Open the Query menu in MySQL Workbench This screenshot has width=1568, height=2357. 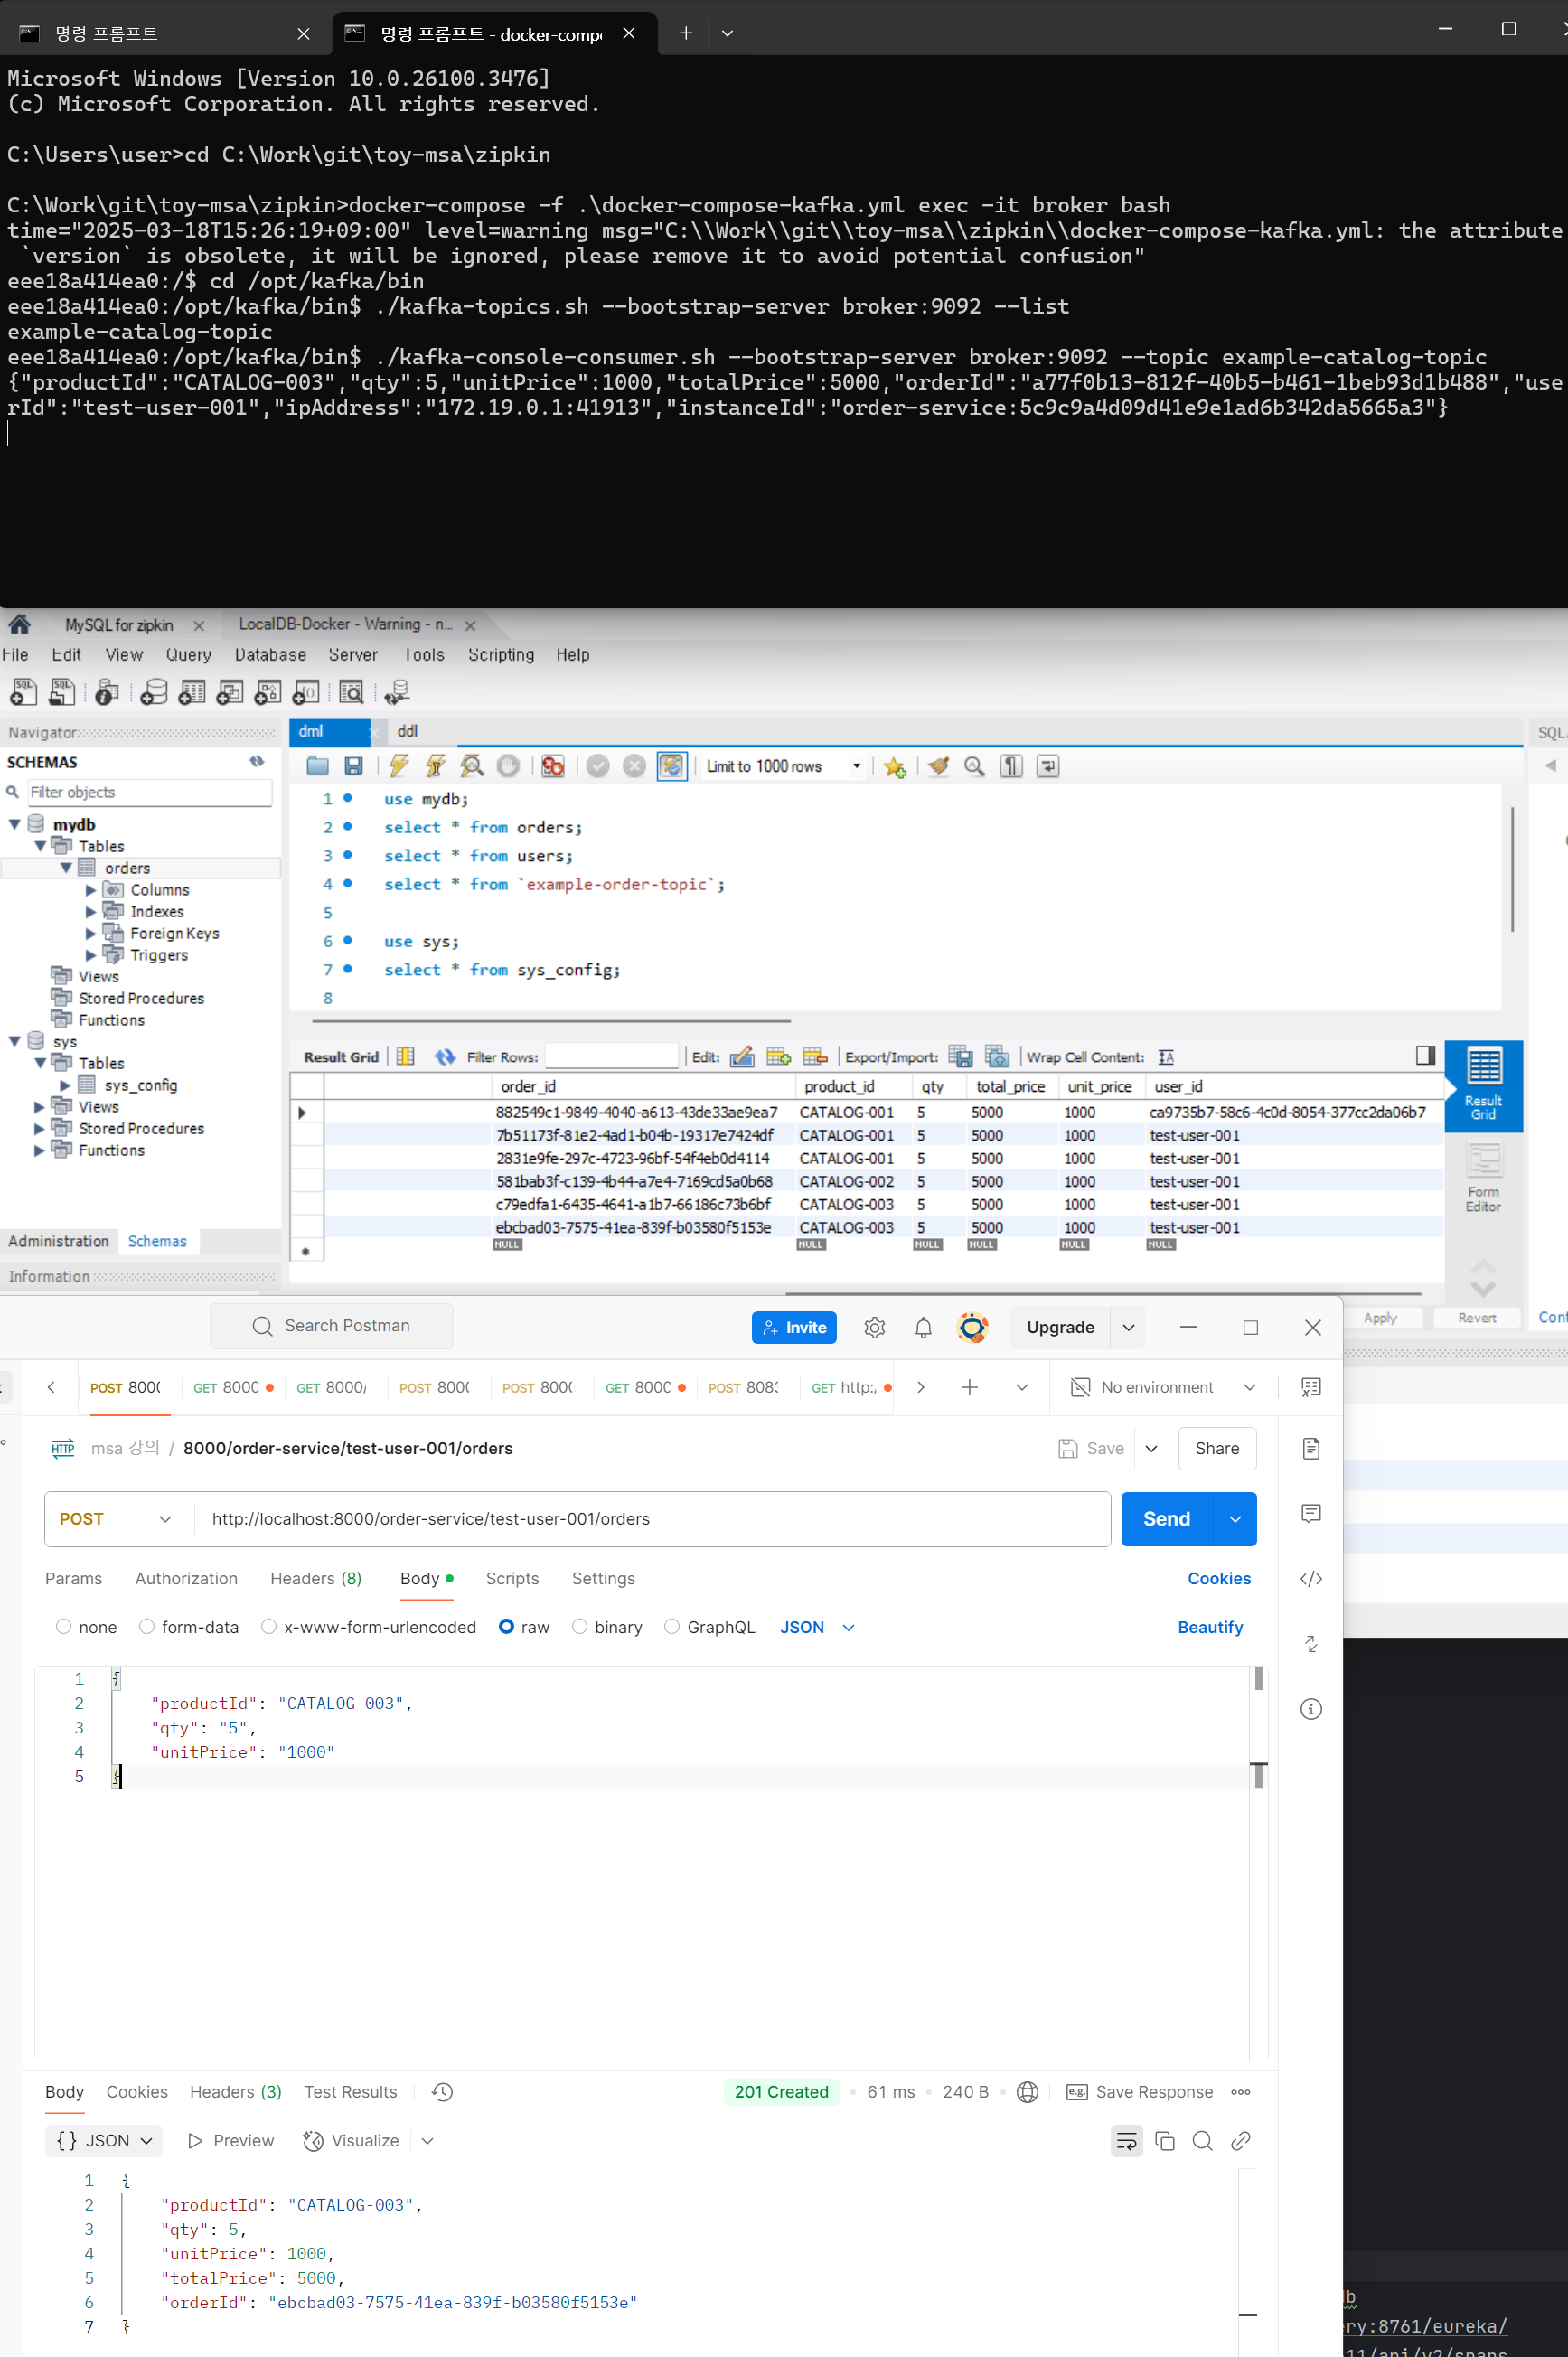(188, 655)
